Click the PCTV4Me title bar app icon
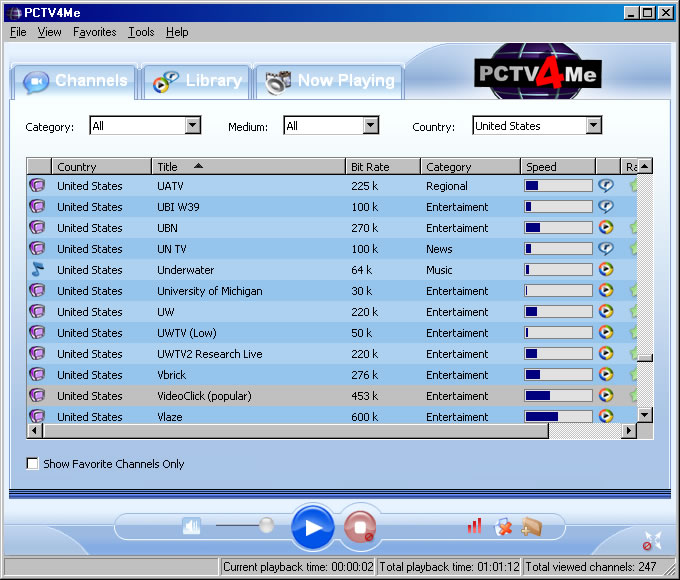This screenshot has height=580, width=680. click(14, 13)
